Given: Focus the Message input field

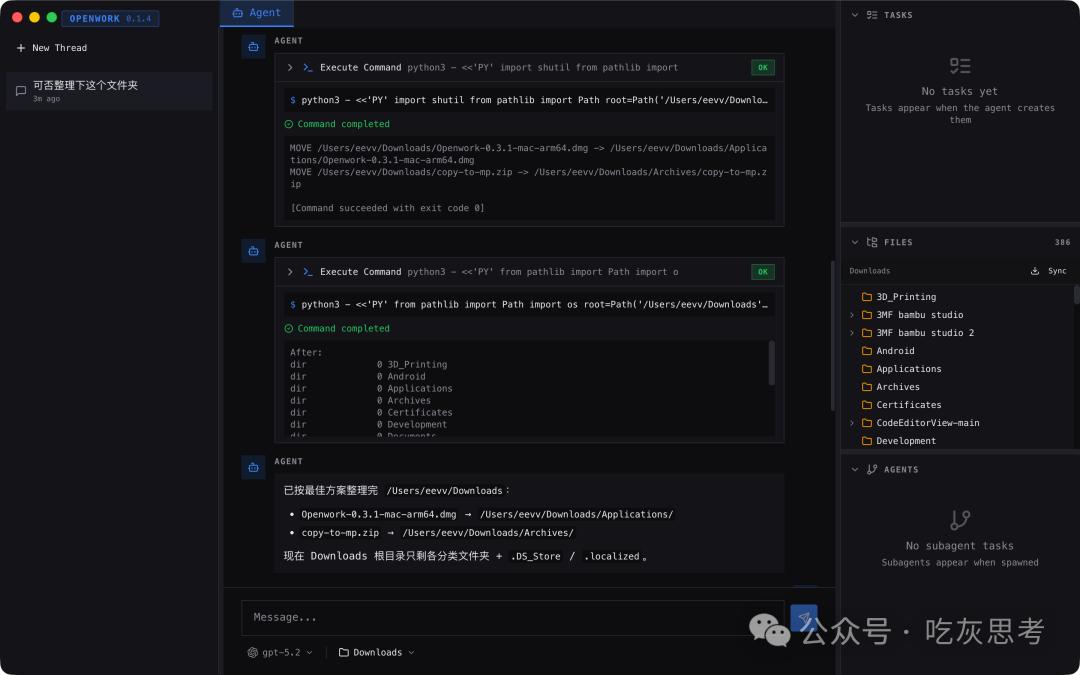Looking at the screenshot, I should tap(512, 618).
